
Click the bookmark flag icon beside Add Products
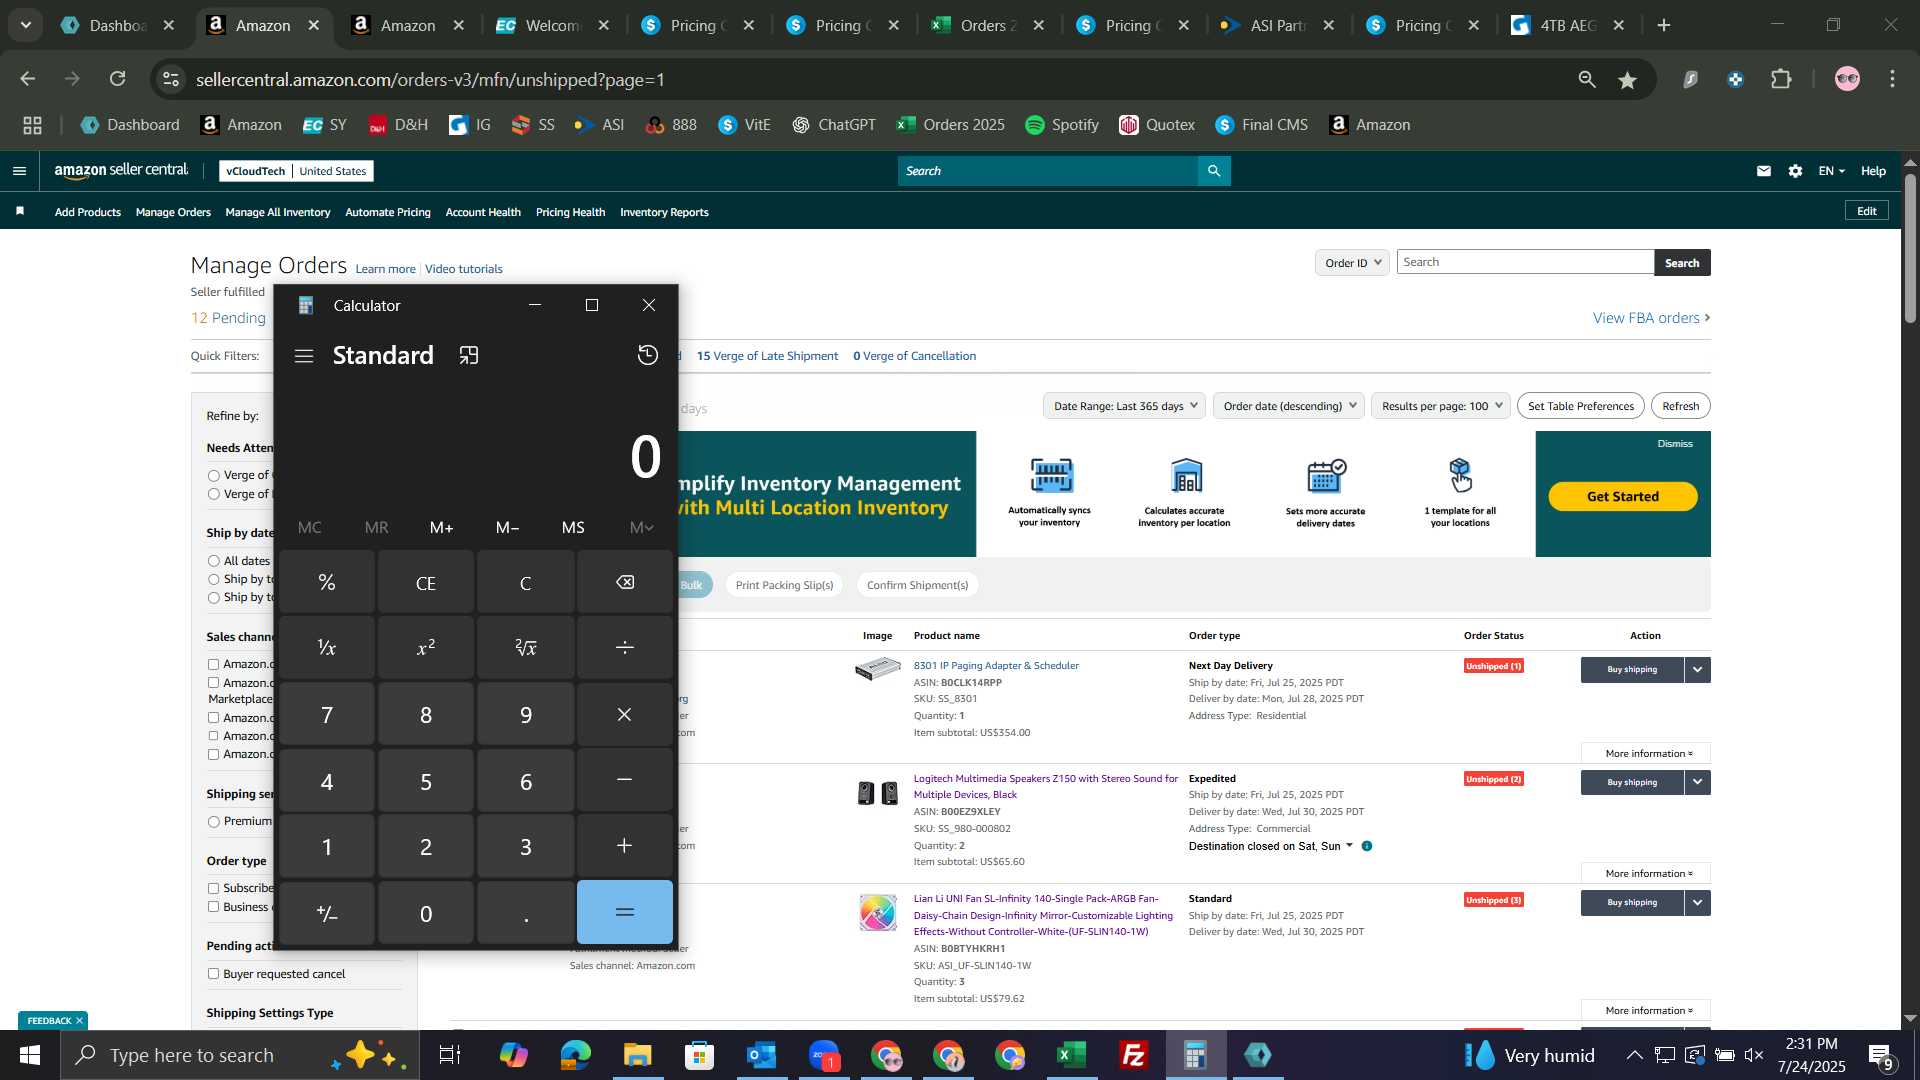20,211
